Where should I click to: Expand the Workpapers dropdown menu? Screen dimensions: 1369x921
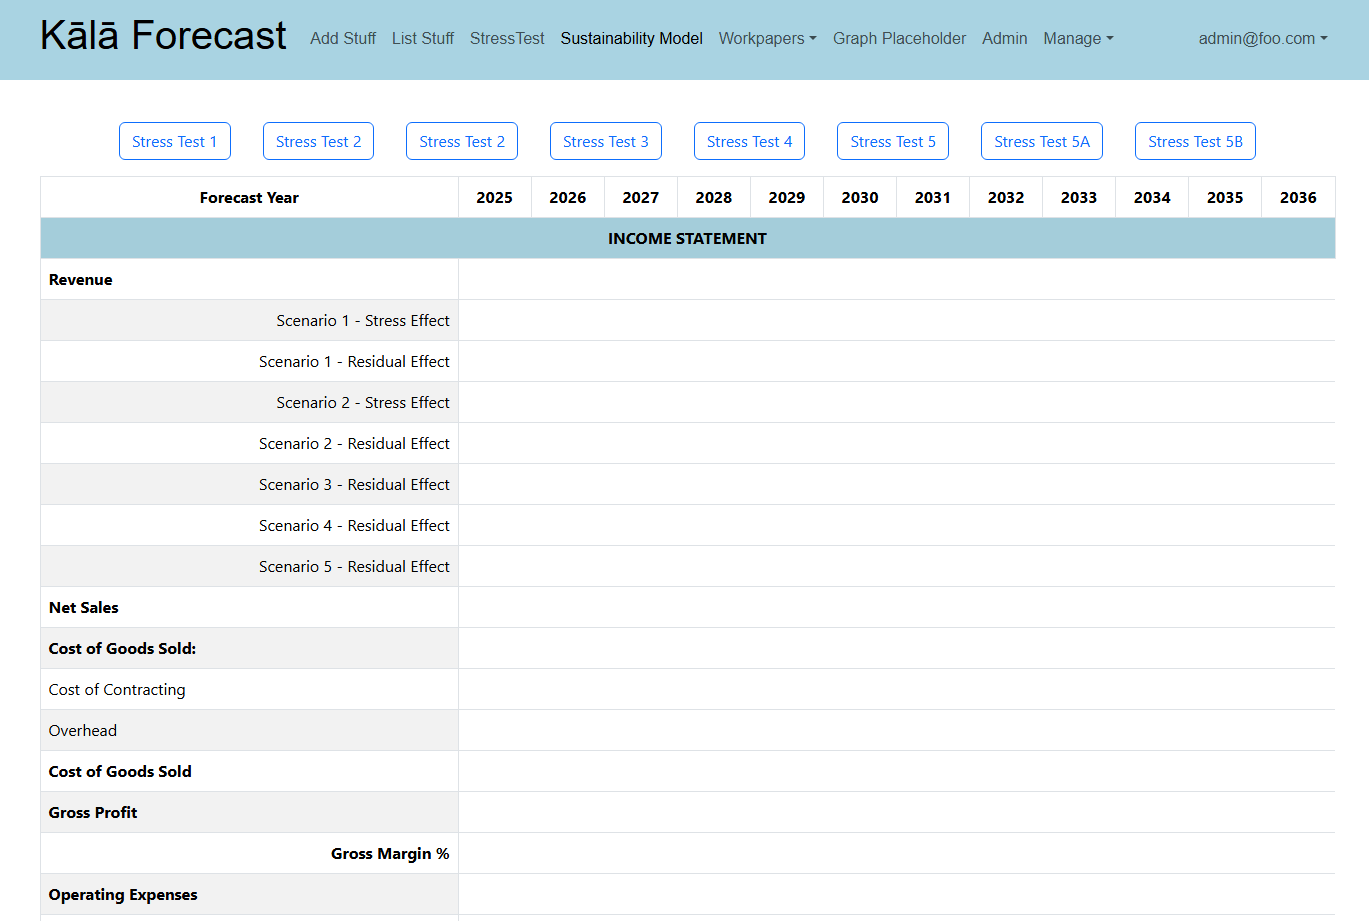pyautogui.click(x=767, y=38)
